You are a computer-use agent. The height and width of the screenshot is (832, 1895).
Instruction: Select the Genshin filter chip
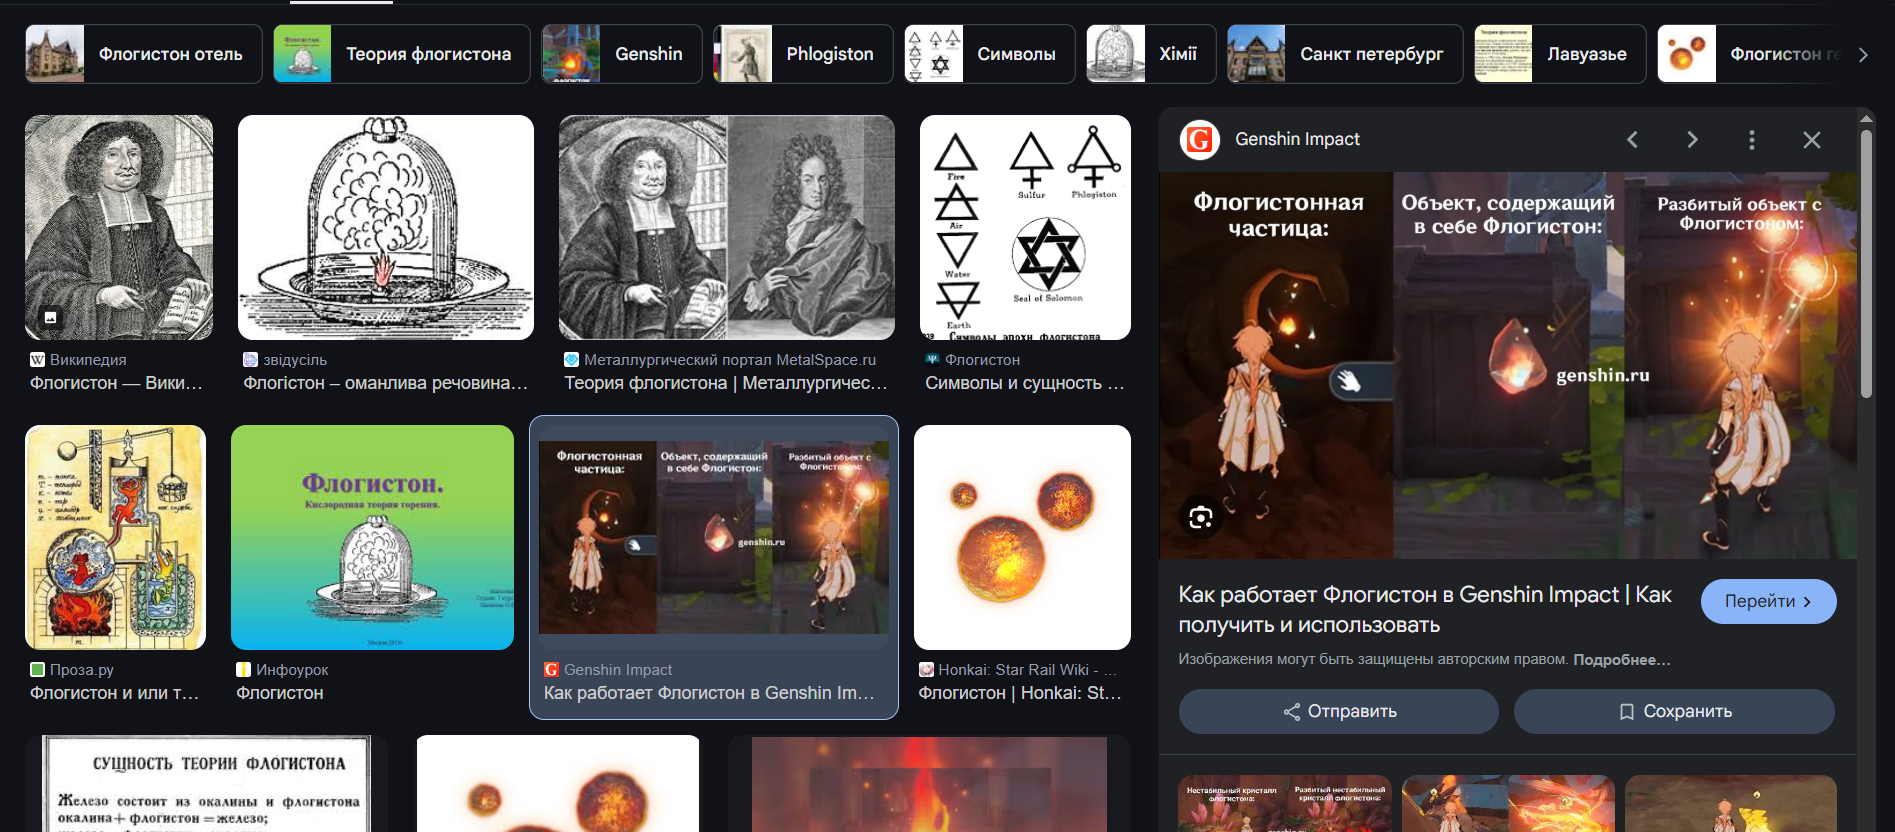pos(621,54)
